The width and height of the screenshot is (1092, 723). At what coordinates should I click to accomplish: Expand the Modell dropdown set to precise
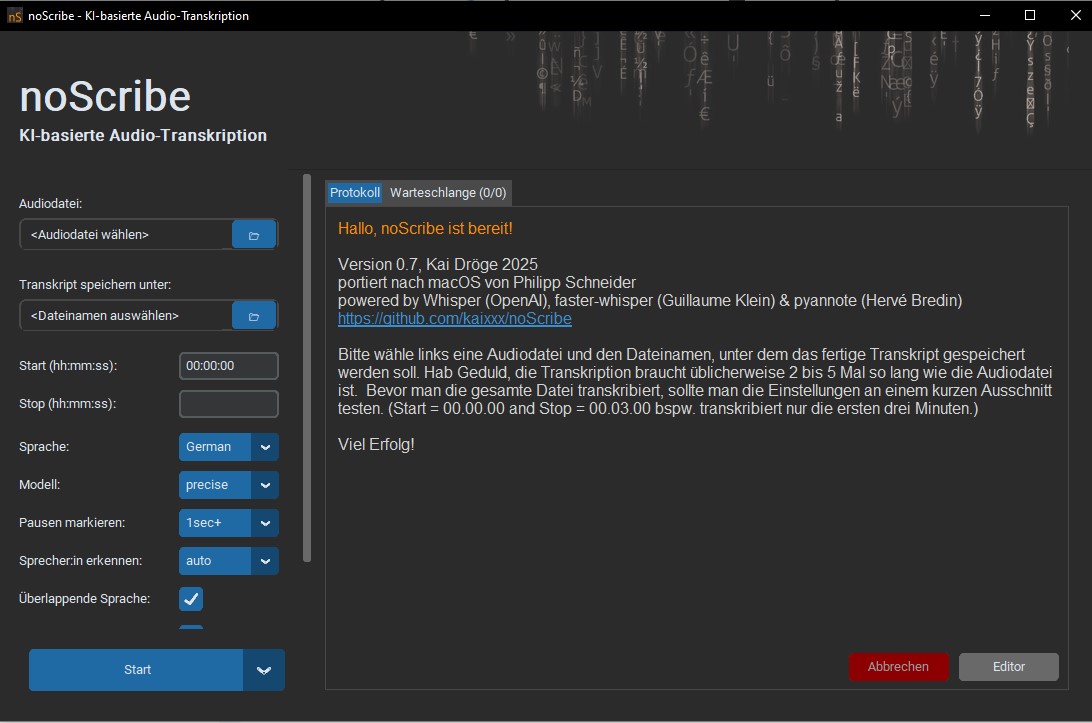(x=265, y=485)
